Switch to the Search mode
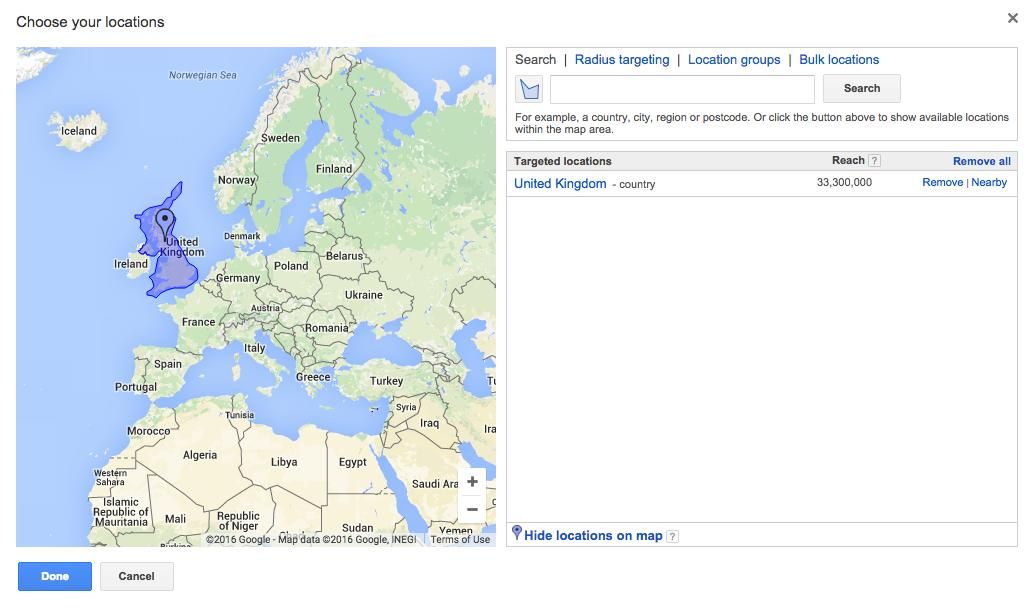The height and width of the screenshot is (613, 1035). pos(535,59)
